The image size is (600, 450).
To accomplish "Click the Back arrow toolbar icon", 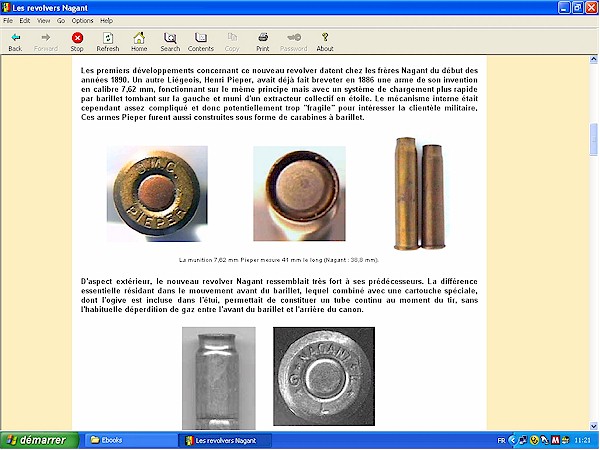I will (x=15, y=38).
